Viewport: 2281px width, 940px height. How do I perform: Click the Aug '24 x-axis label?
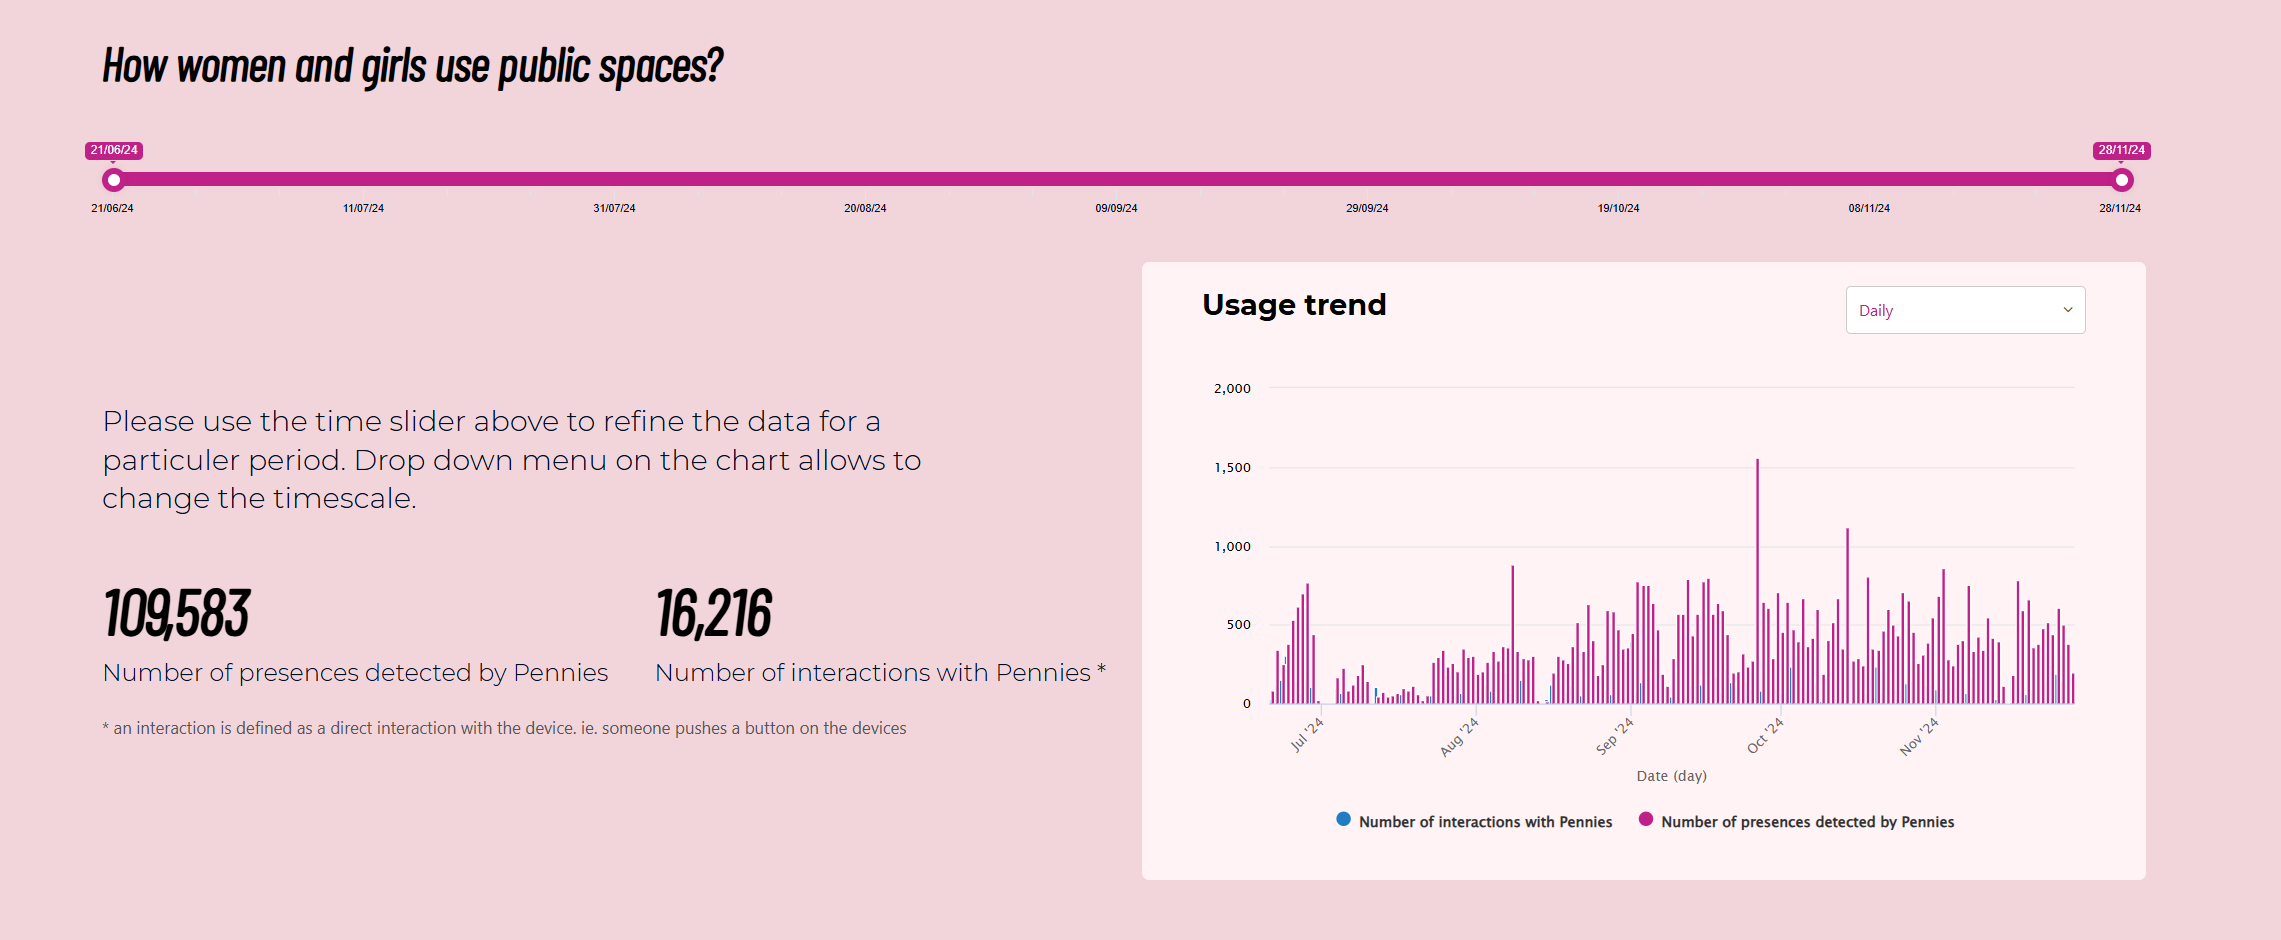click(x=1459, y=737)
